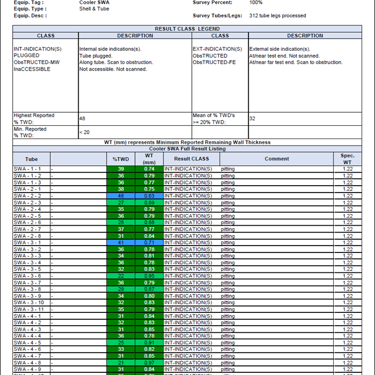Screen dimensions: 375x375
Task: Select tube cell 'SWA - 3 - 8'
Action: (32, 289)
